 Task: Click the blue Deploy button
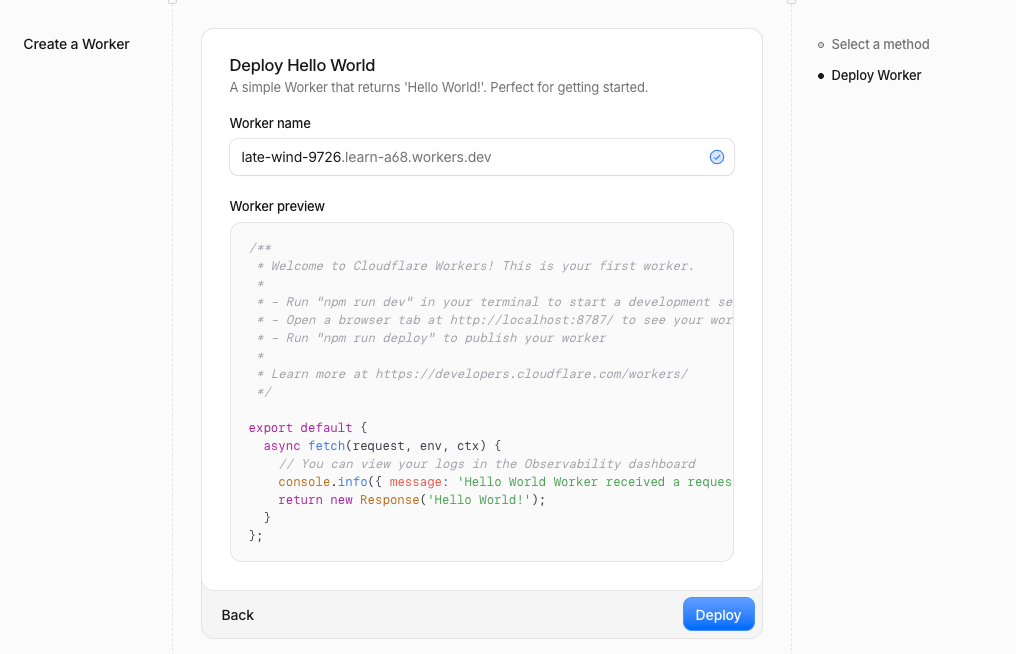coord(719,614)
